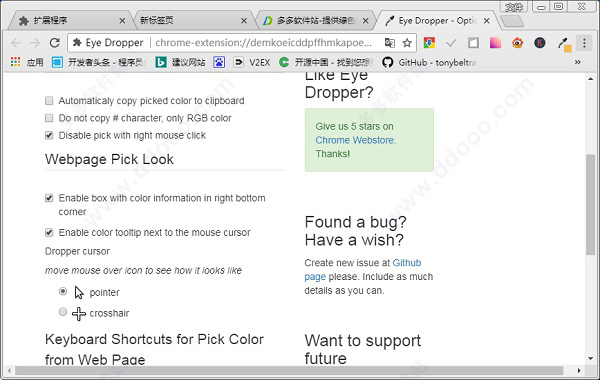Click the dark circle K extension icon
Image resolution: width=600 pixels, height=380 pixels.
540,42
